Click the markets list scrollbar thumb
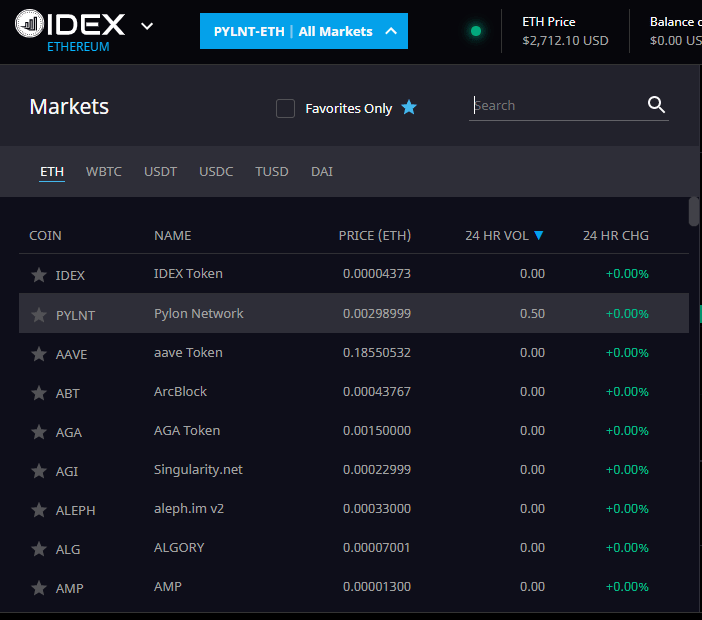The height and width of the screenshot is (620, 702). pyautogui.click(x=693, y=211)
